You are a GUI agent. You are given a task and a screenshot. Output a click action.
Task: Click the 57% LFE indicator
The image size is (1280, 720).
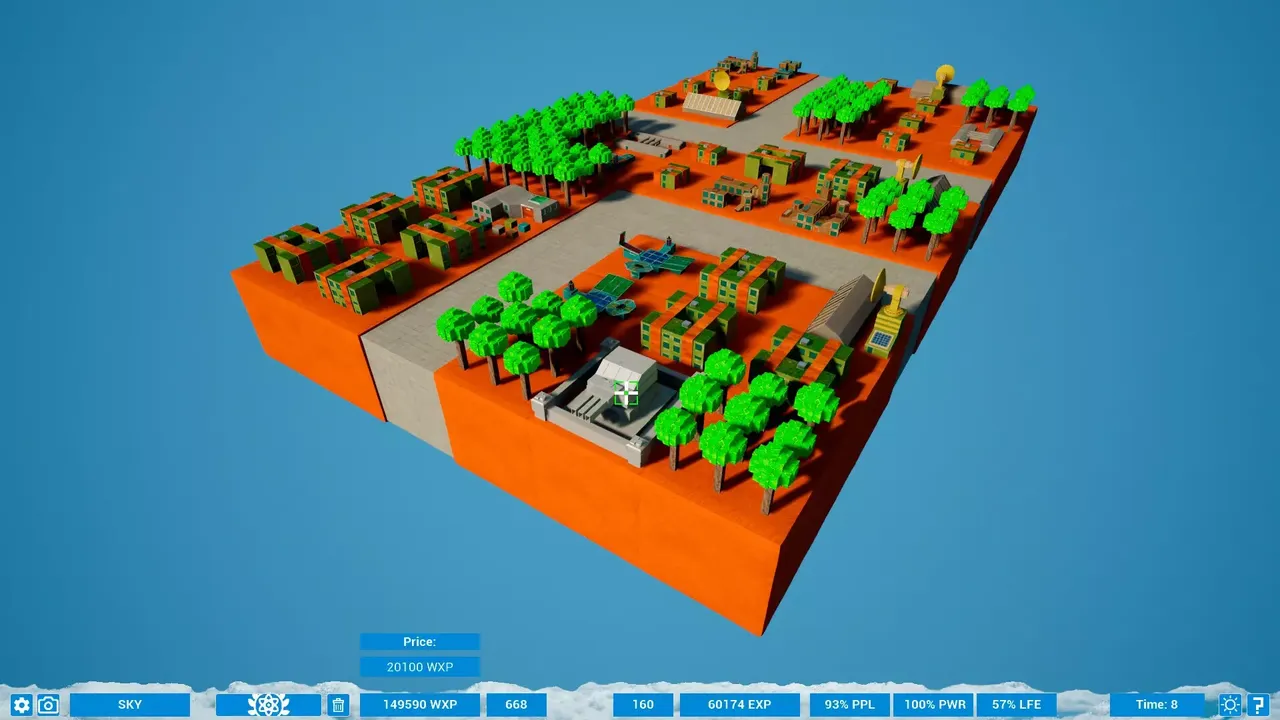1016,705
